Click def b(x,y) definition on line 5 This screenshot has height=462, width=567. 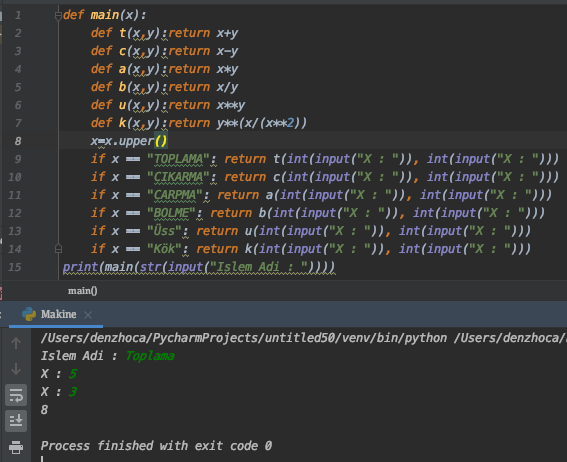click(165, 87)
